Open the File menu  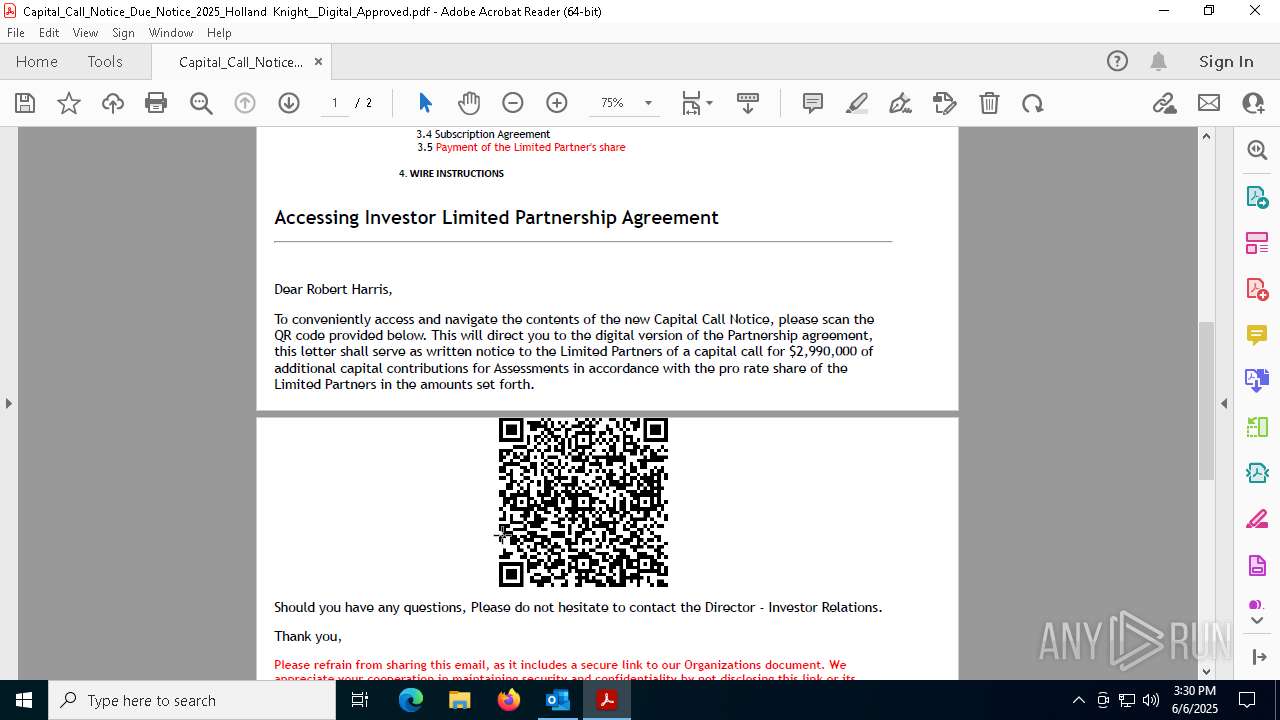[16, 32]
